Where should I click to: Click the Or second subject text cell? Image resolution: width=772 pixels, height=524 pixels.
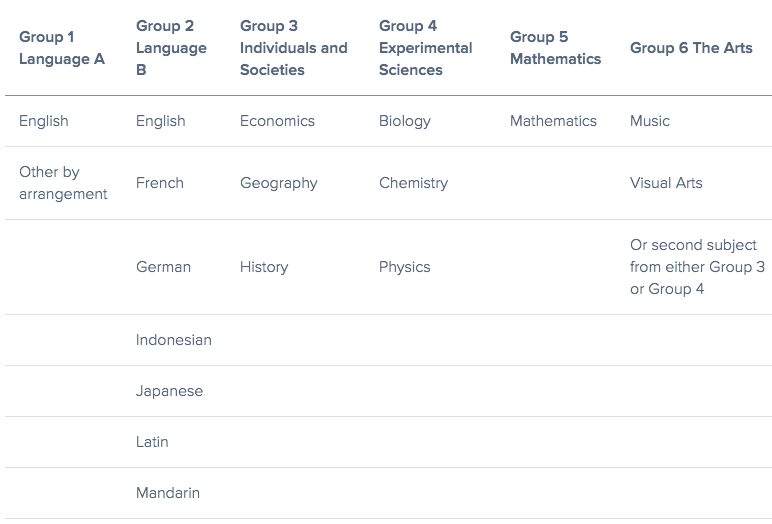click(697, 267)
